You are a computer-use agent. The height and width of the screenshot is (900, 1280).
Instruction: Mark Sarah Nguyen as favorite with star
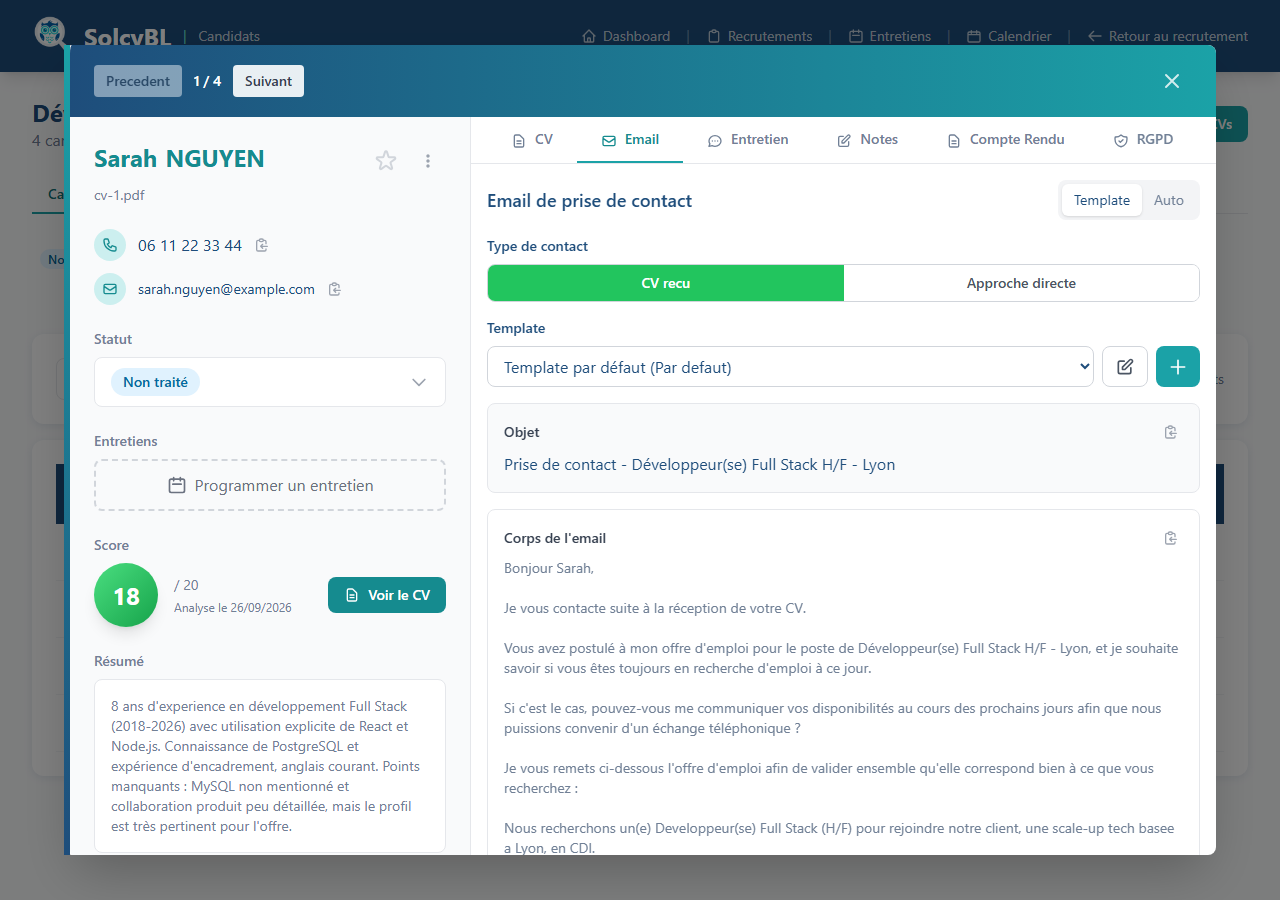pos(386,161)
